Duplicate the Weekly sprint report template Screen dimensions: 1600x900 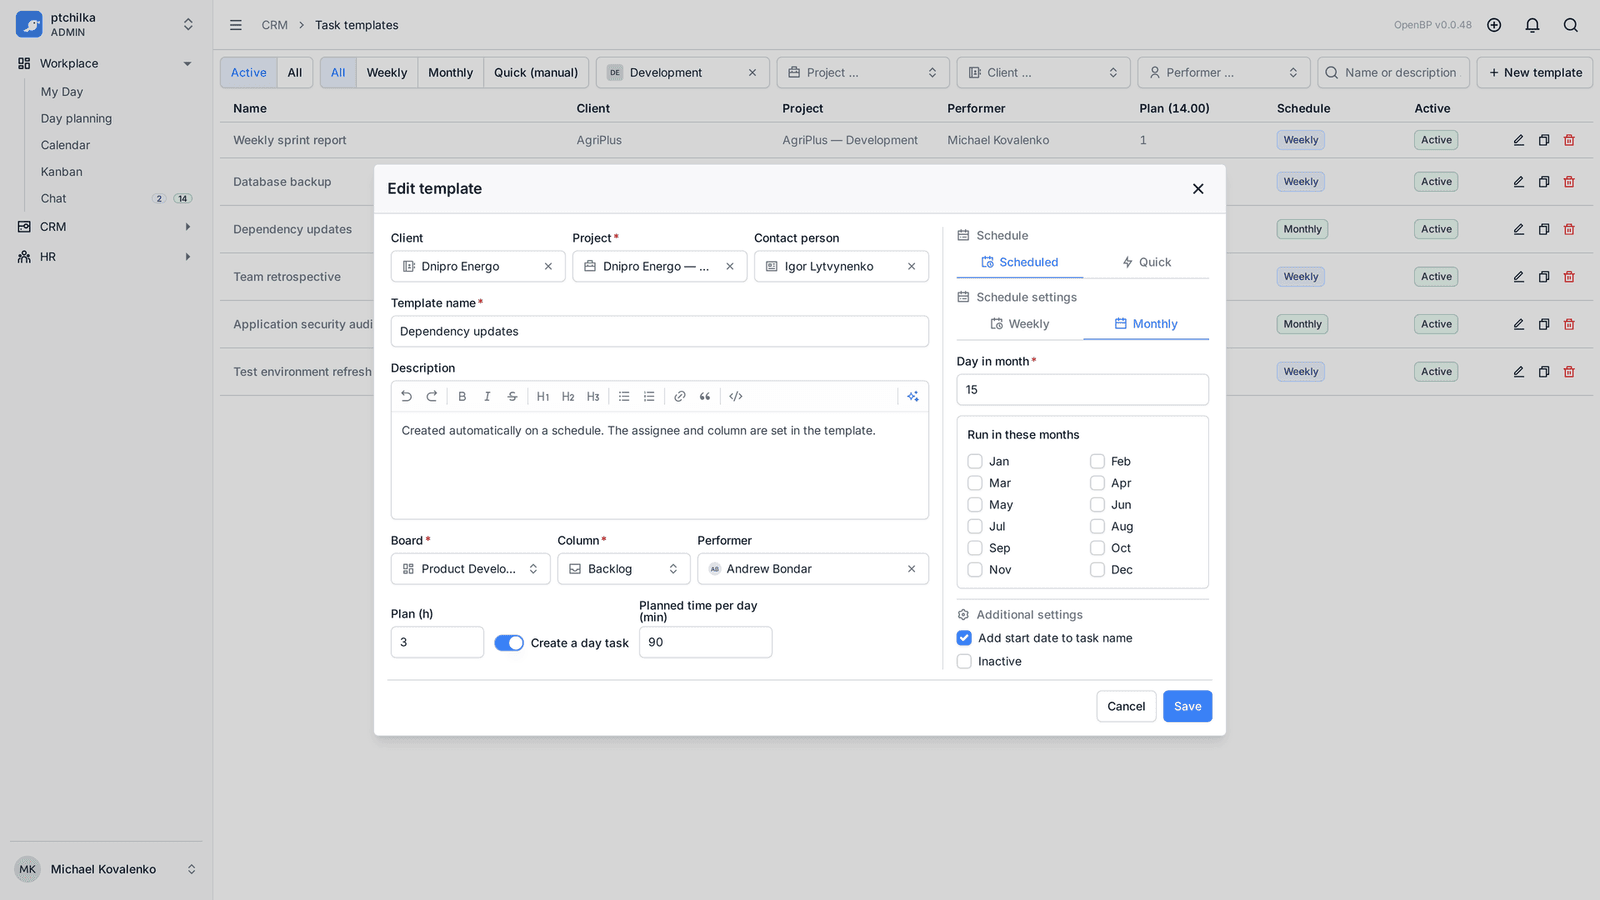click(x=1544, y=140)
